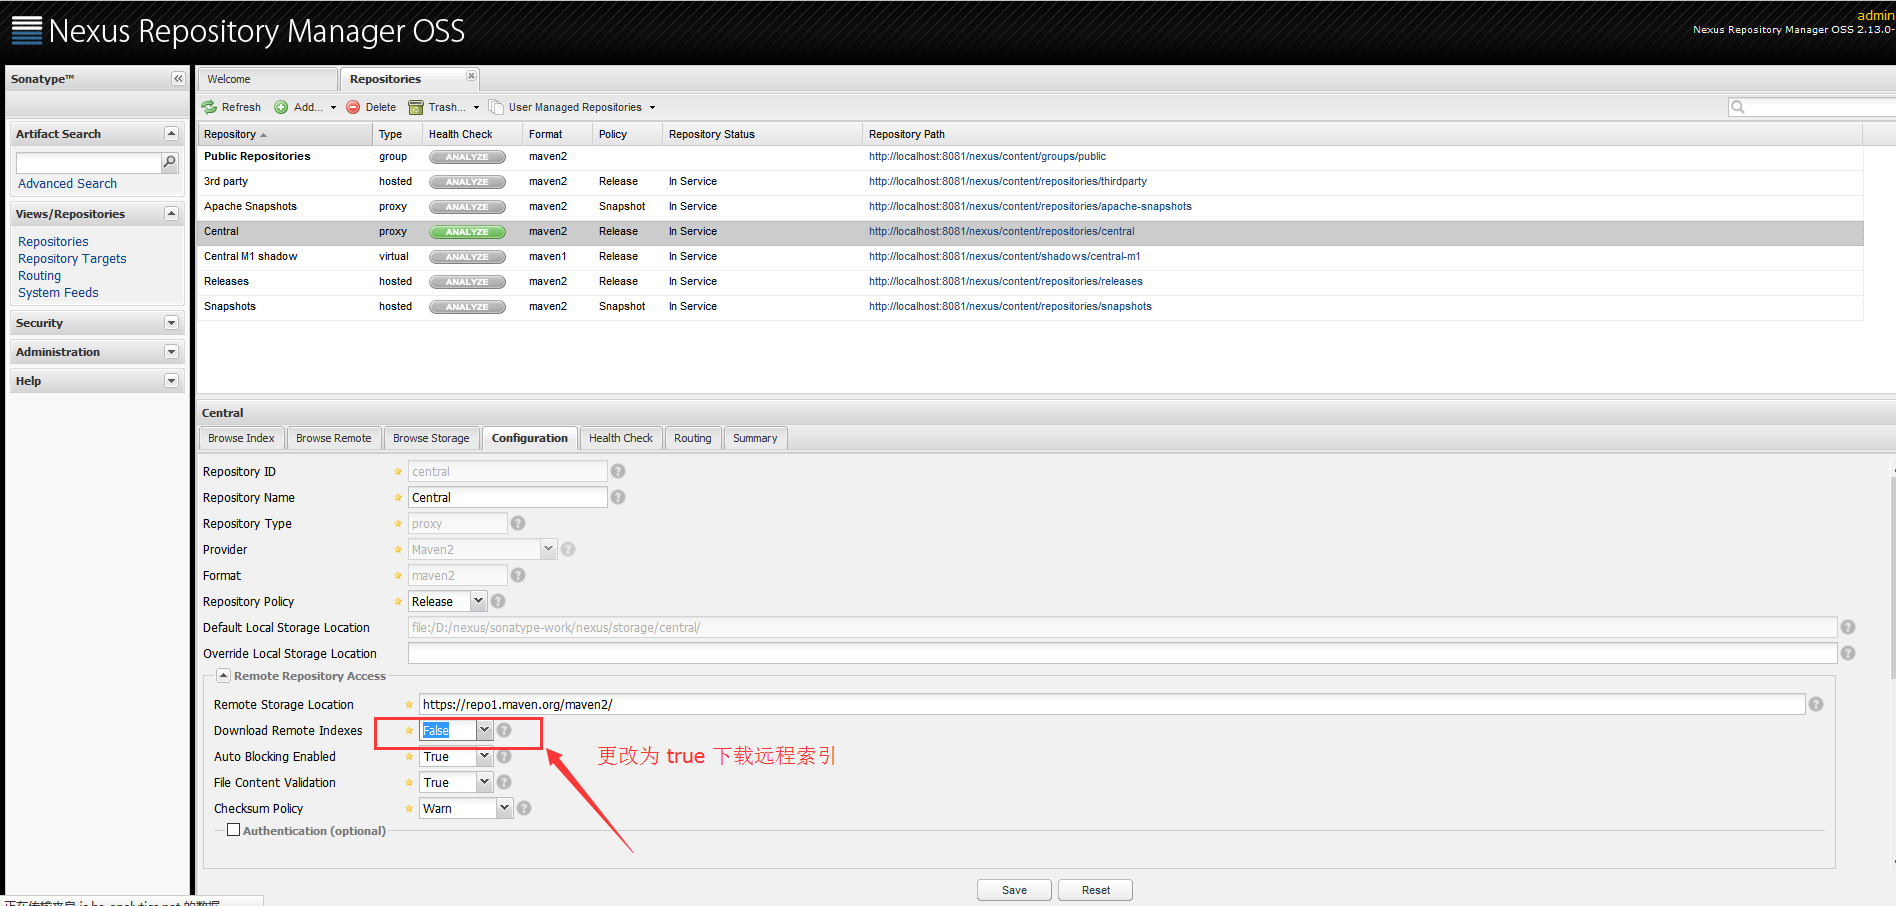This screenshot has height=906, width=1896.
Task: Switch to the Welcome tab
Action: [267, 79]
